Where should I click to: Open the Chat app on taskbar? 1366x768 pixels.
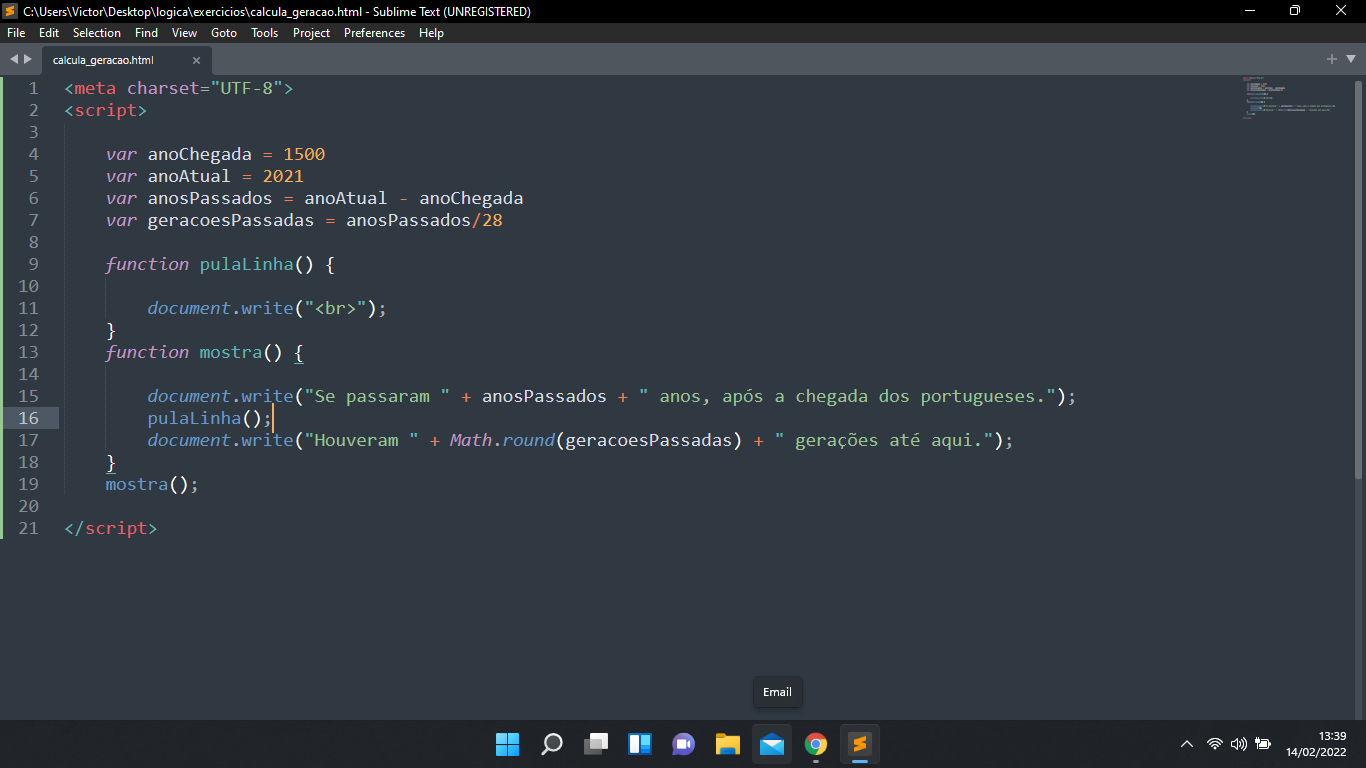click(x=684, y=744)
